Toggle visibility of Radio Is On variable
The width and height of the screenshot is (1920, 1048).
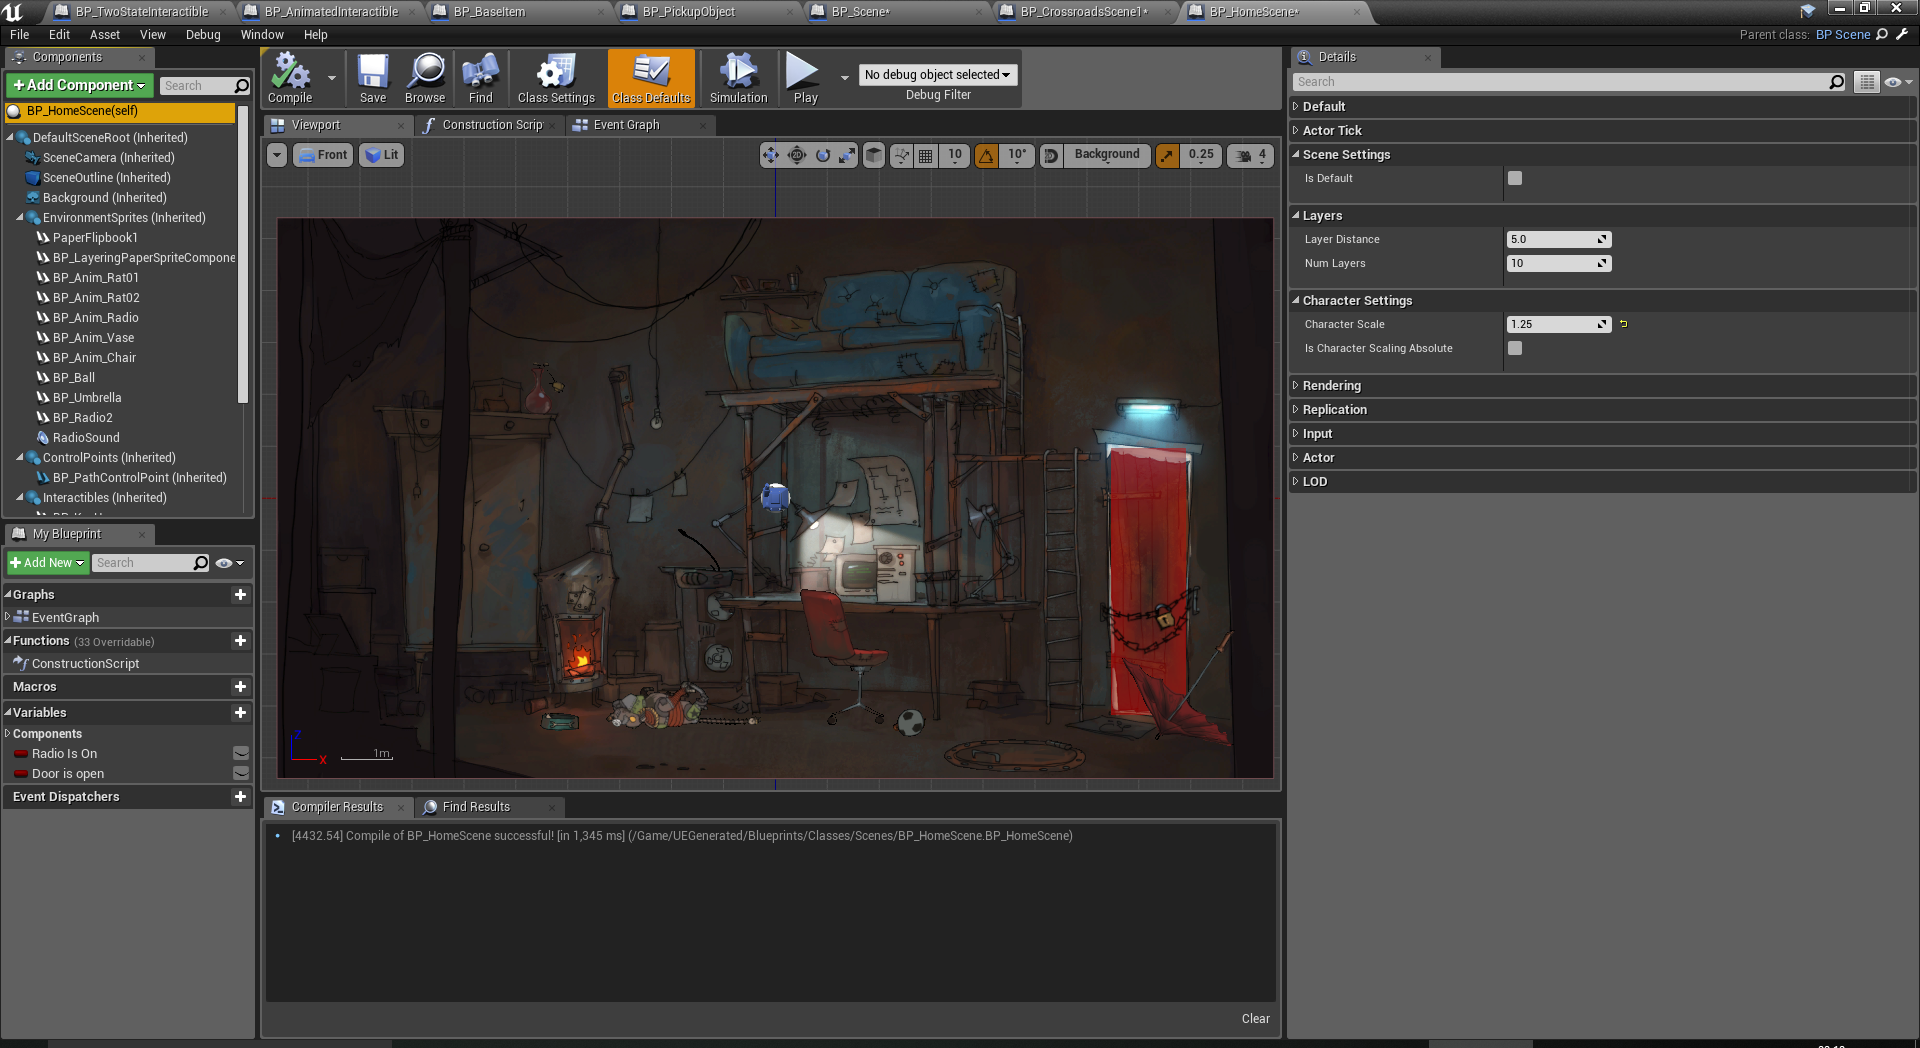pyautogui.click(x=241, y=753)
